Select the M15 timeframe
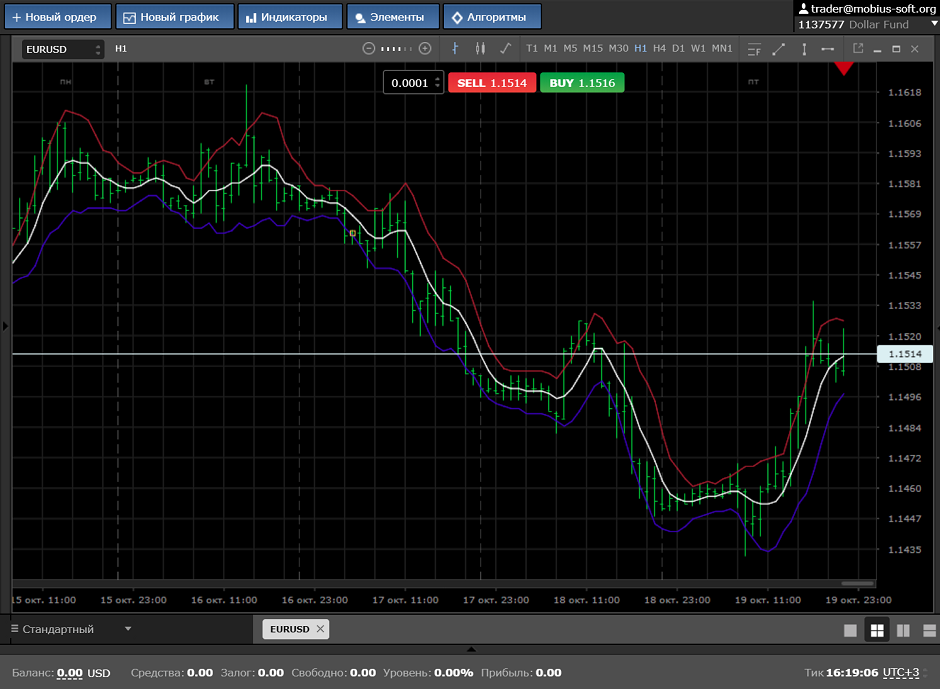The width and height of the screenshot is (940, 689). (x=593, y=49)
